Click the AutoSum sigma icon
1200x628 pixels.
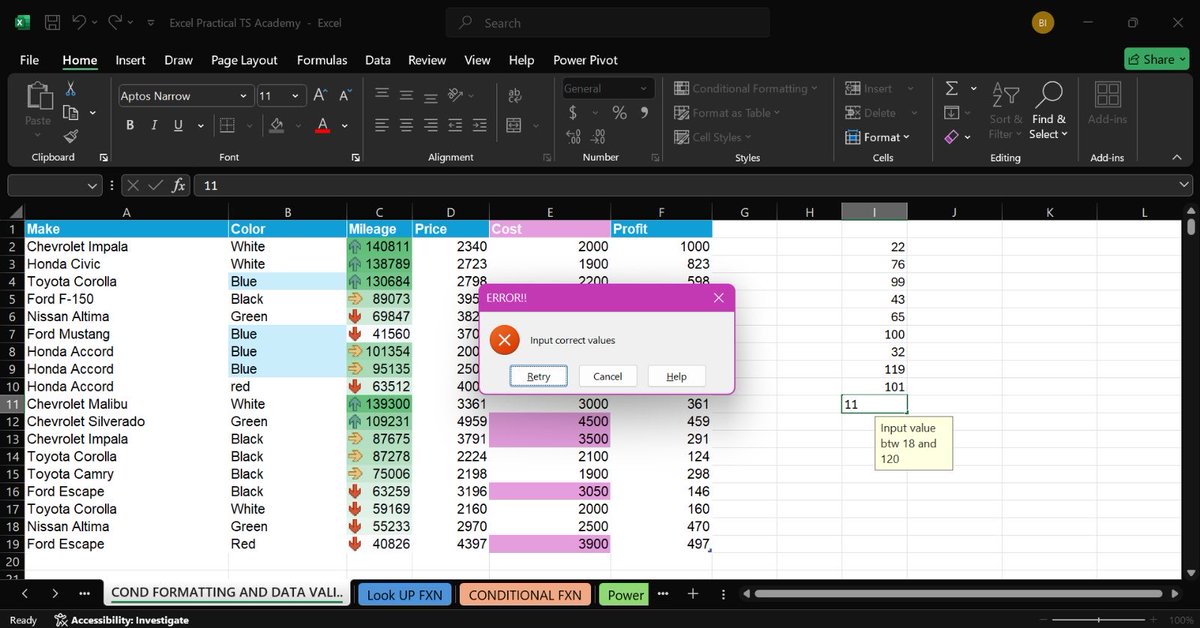click(951, 89)
